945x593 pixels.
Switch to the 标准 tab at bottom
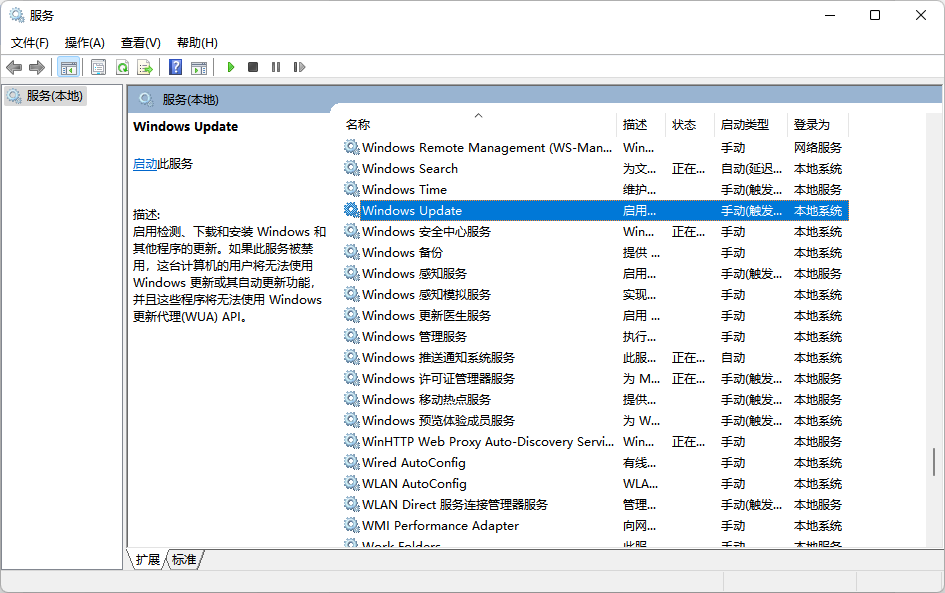click(183, 560)
